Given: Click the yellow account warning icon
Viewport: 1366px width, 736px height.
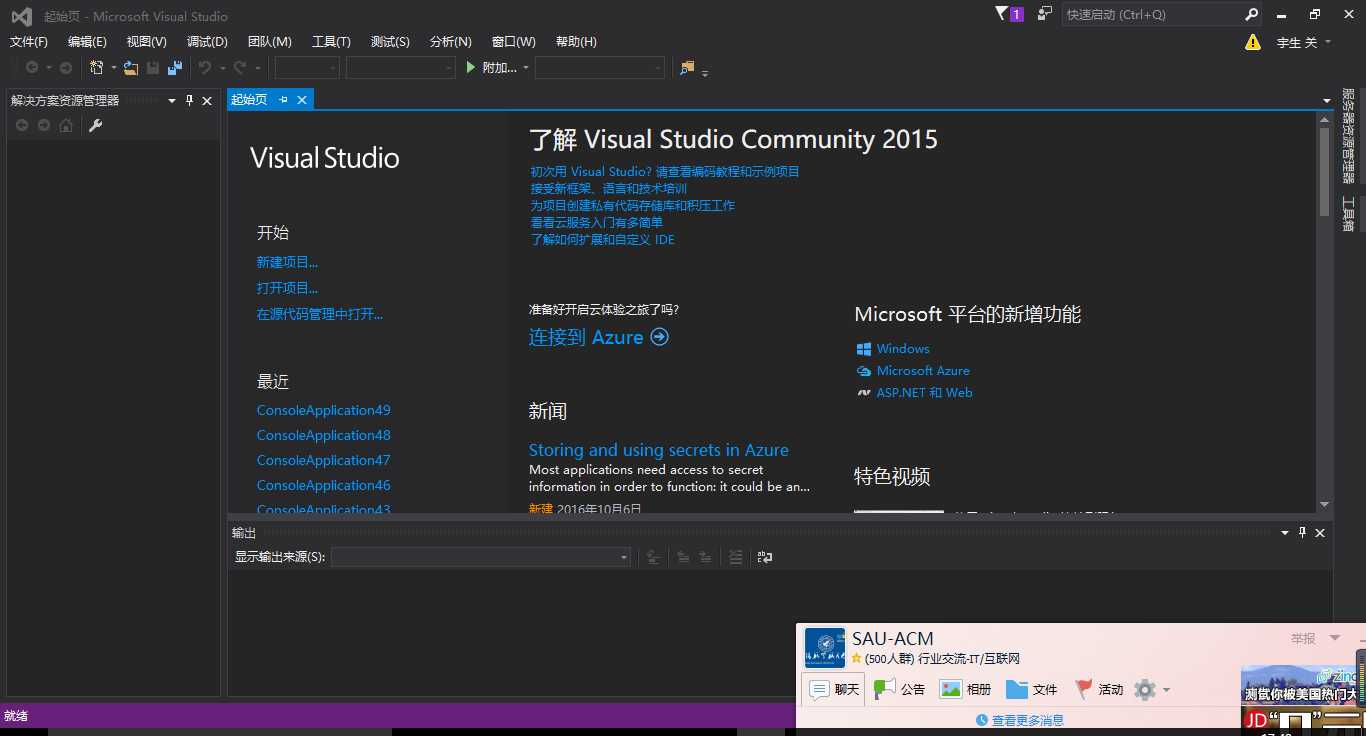Looking at the screenshot, I should (x=1253, y=42).
